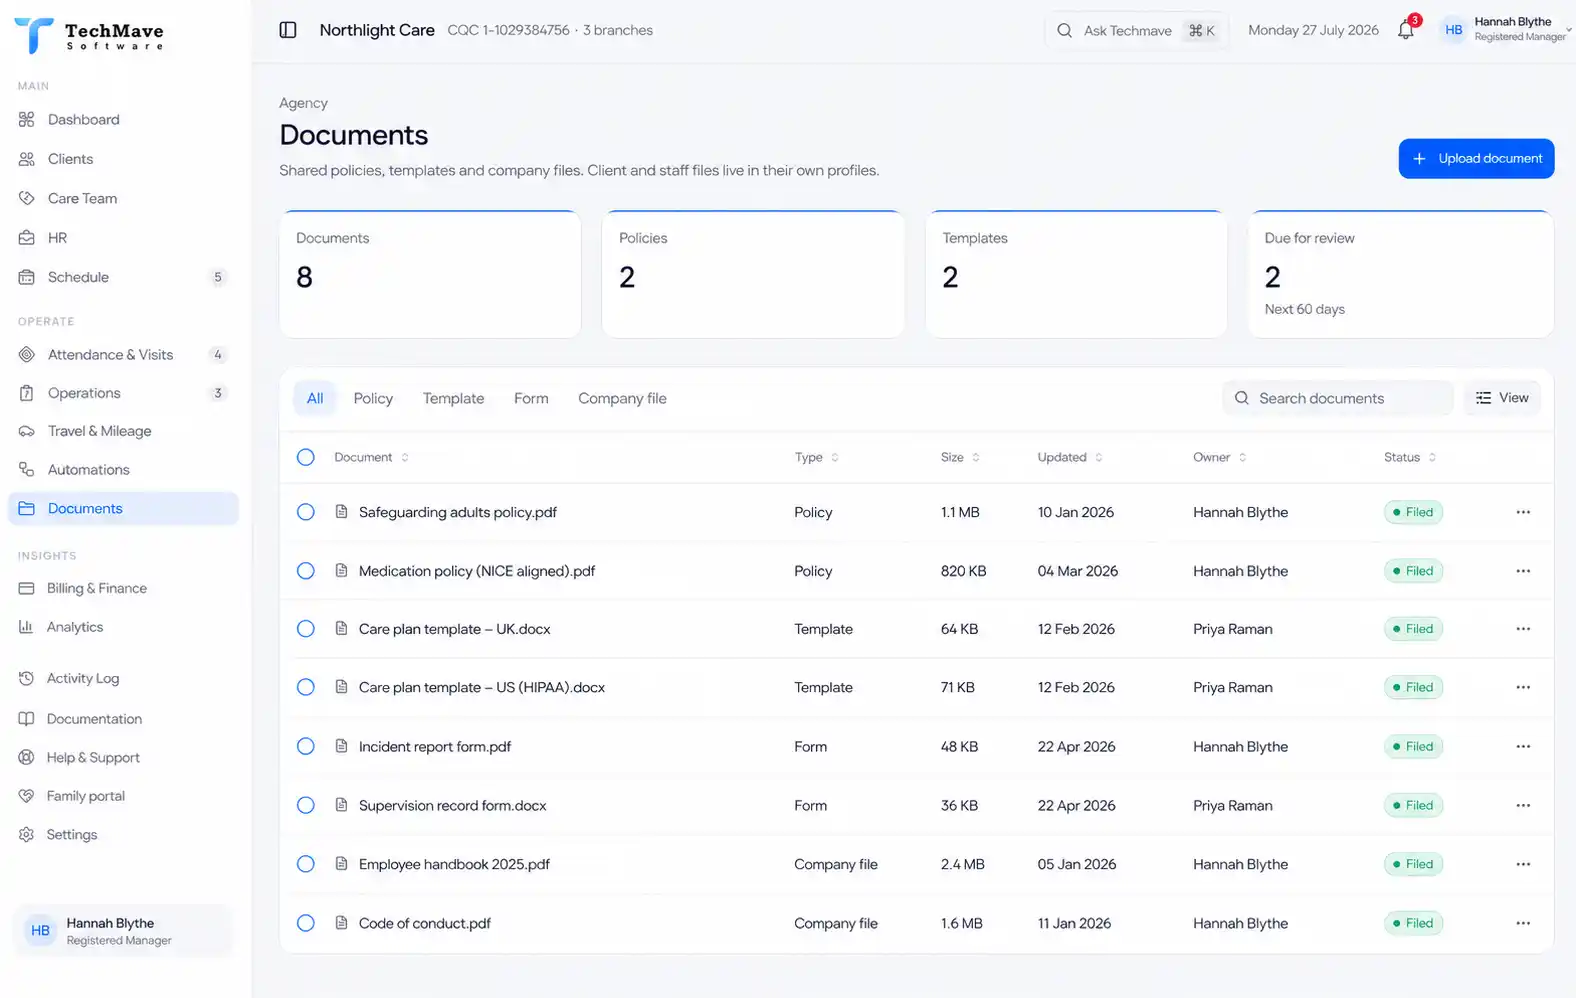
Task: Open the notifications bell
Action: click(1406, 30)
